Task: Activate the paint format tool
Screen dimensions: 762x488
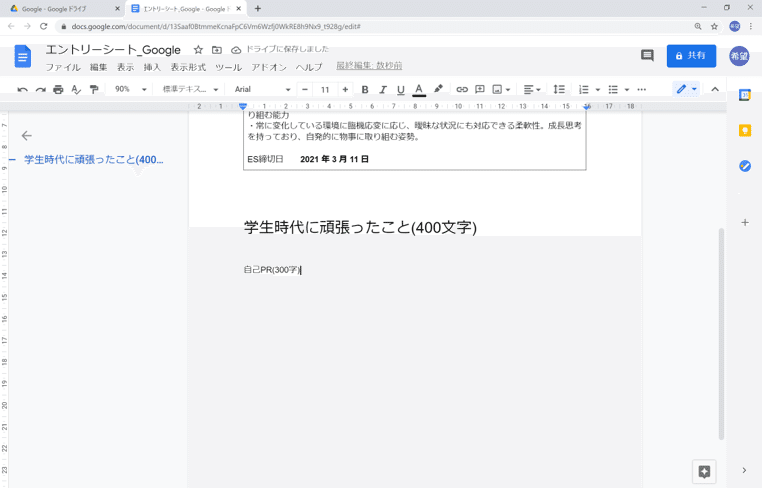Action: [94, 89]
